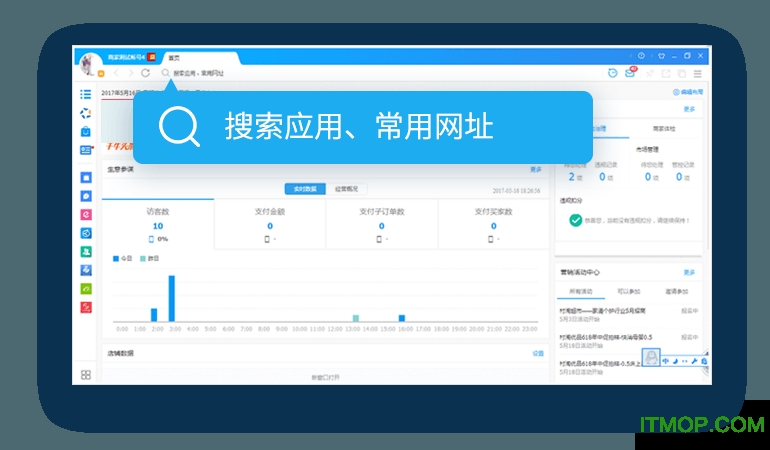Expand 更多 in the 生意参谋 panel
Screen dimensions: 770x450
(536, 170)
